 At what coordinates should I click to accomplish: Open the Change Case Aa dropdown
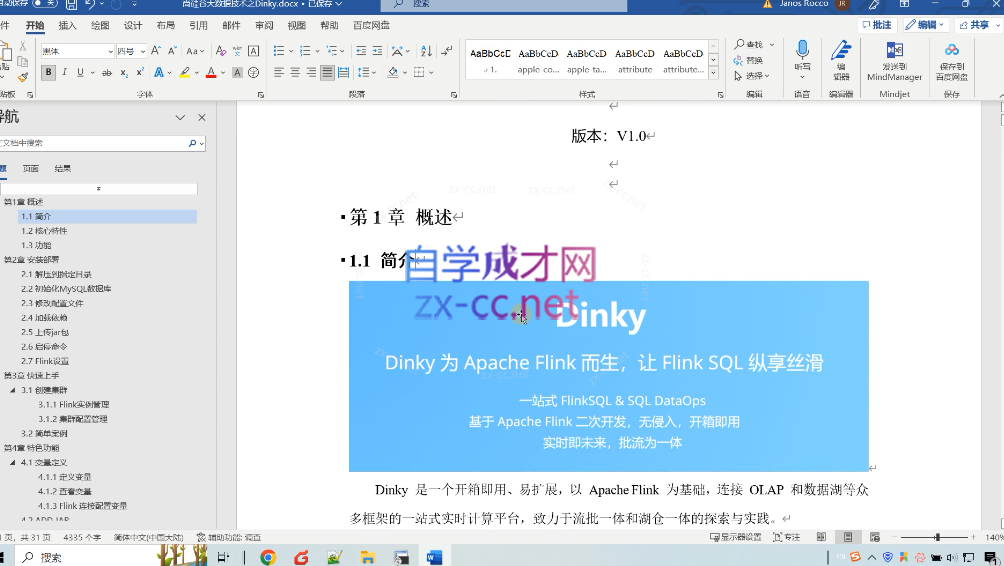click(195, 51)
